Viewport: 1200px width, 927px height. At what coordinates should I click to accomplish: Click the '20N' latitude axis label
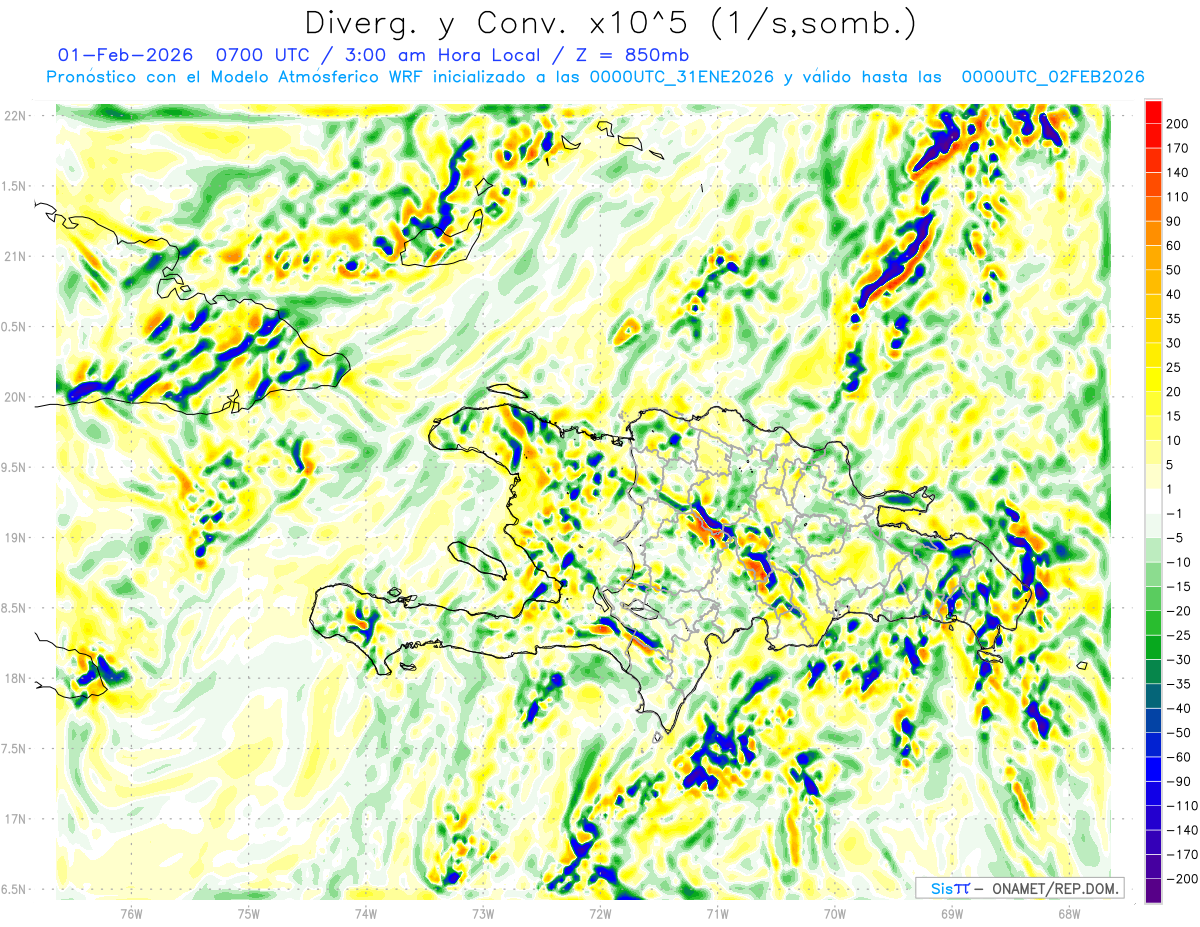(x=15, y=397)
